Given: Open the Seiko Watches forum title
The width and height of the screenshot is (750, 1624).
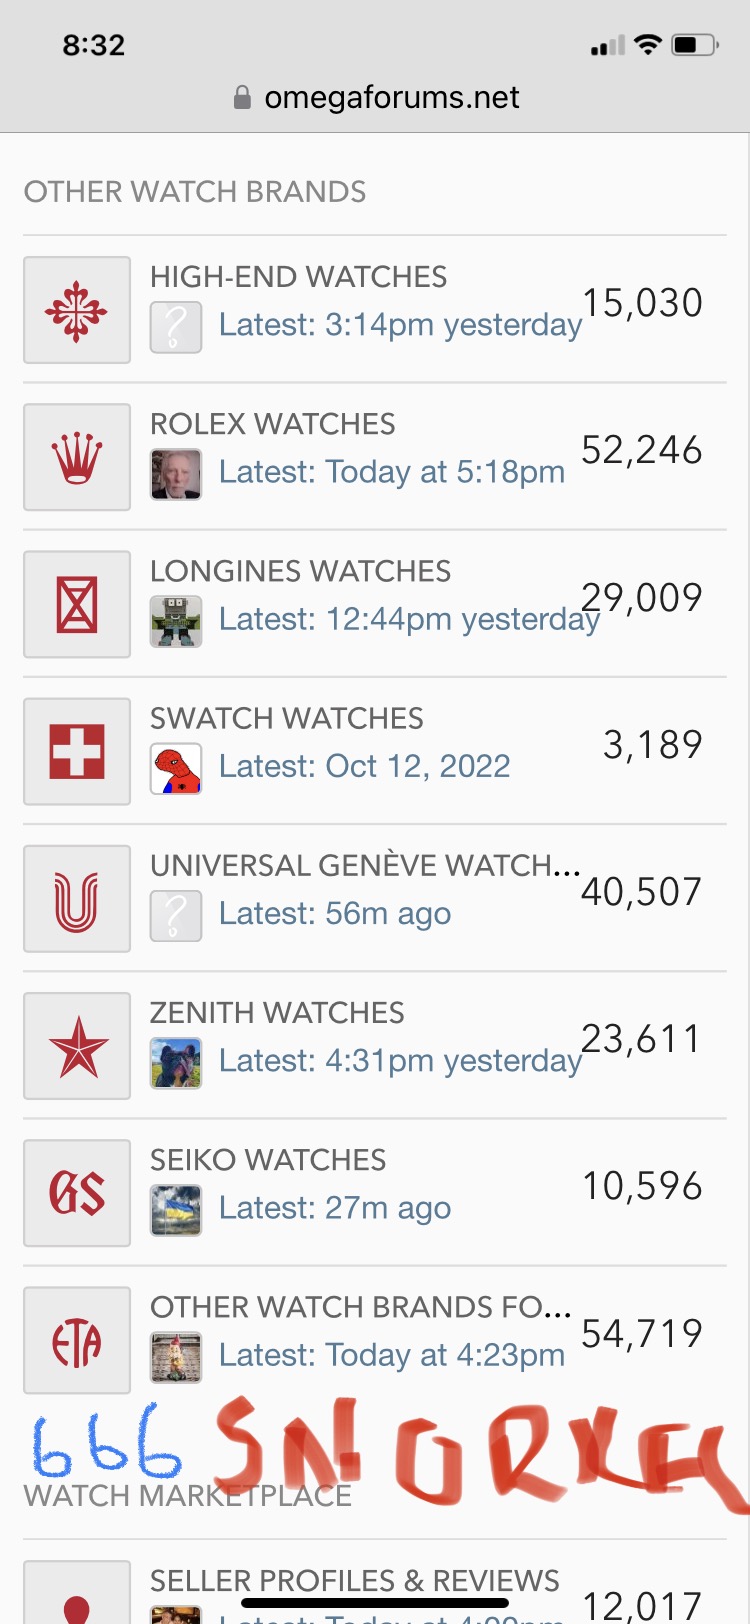Looking at the screenshot, I should tap(268, 1160).
